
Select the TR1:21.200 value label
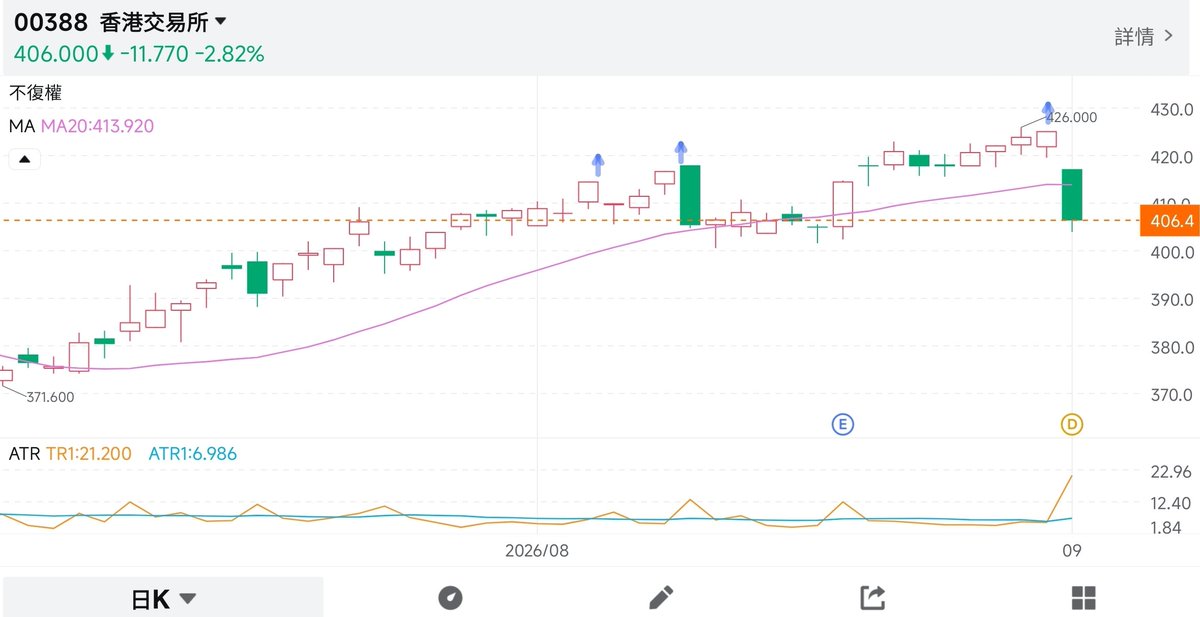89,454
